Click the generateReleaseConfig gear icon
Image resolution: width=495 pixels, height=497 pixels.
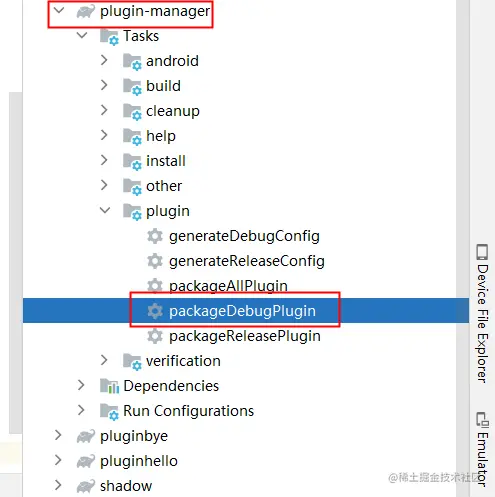click(155, 261)
